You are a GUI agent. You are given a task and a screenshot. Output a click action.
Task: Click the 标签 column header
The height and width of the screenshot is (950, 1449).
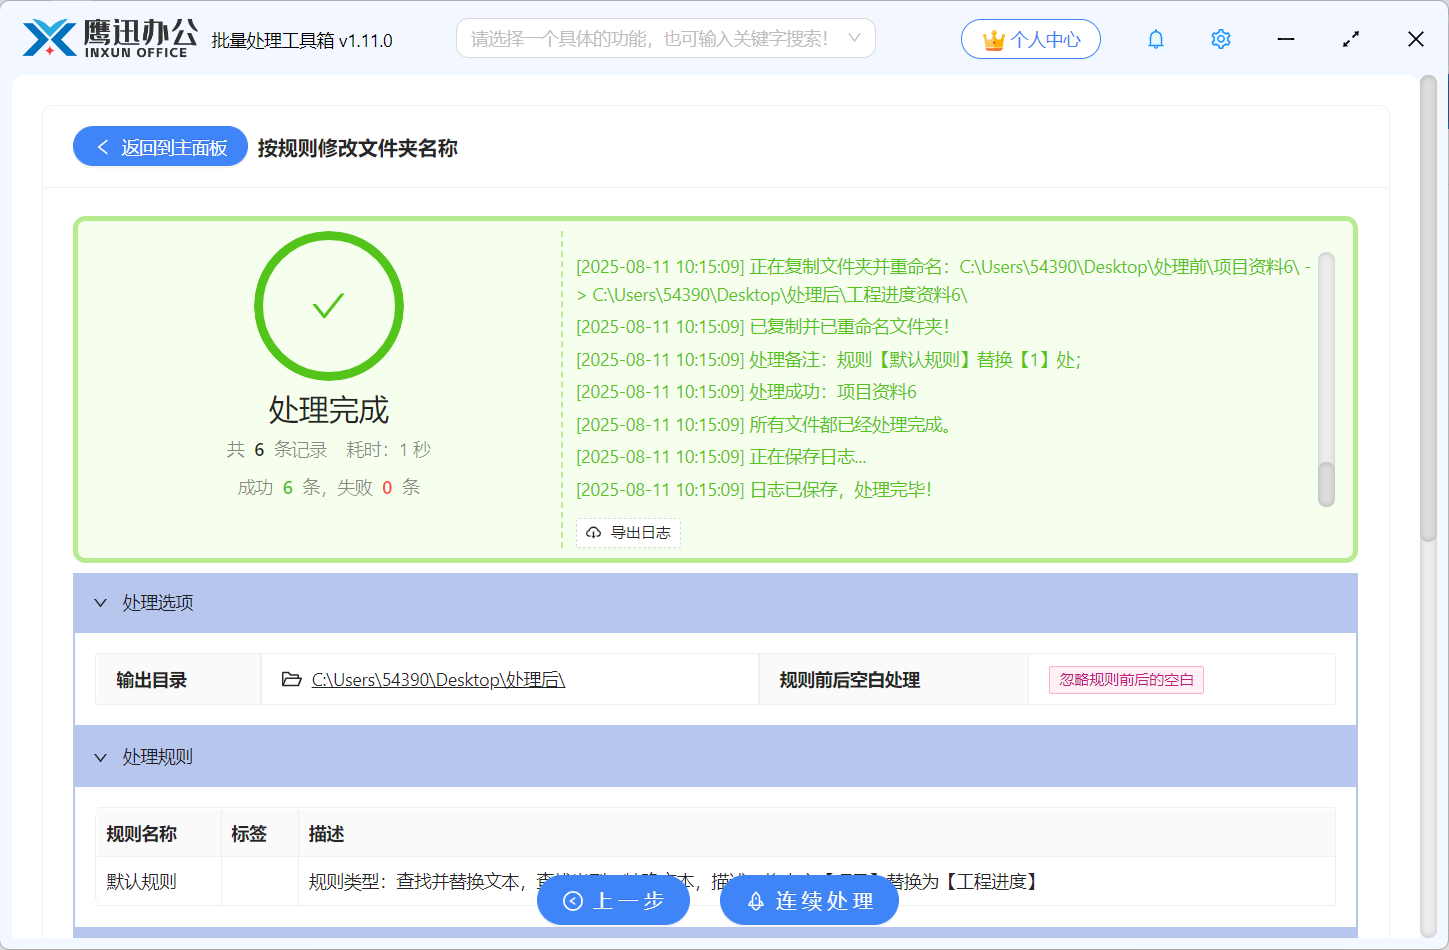click(260, 833)
